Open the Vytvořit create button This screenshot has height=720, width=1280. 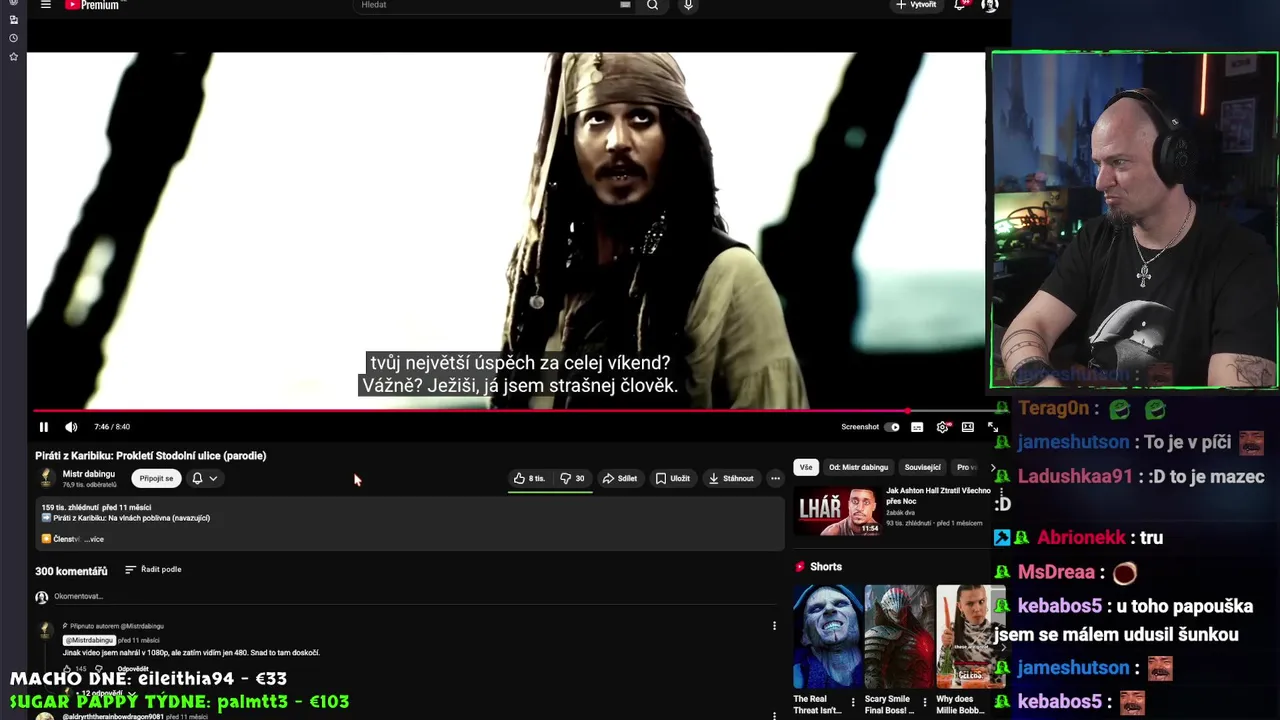(916, 5)
